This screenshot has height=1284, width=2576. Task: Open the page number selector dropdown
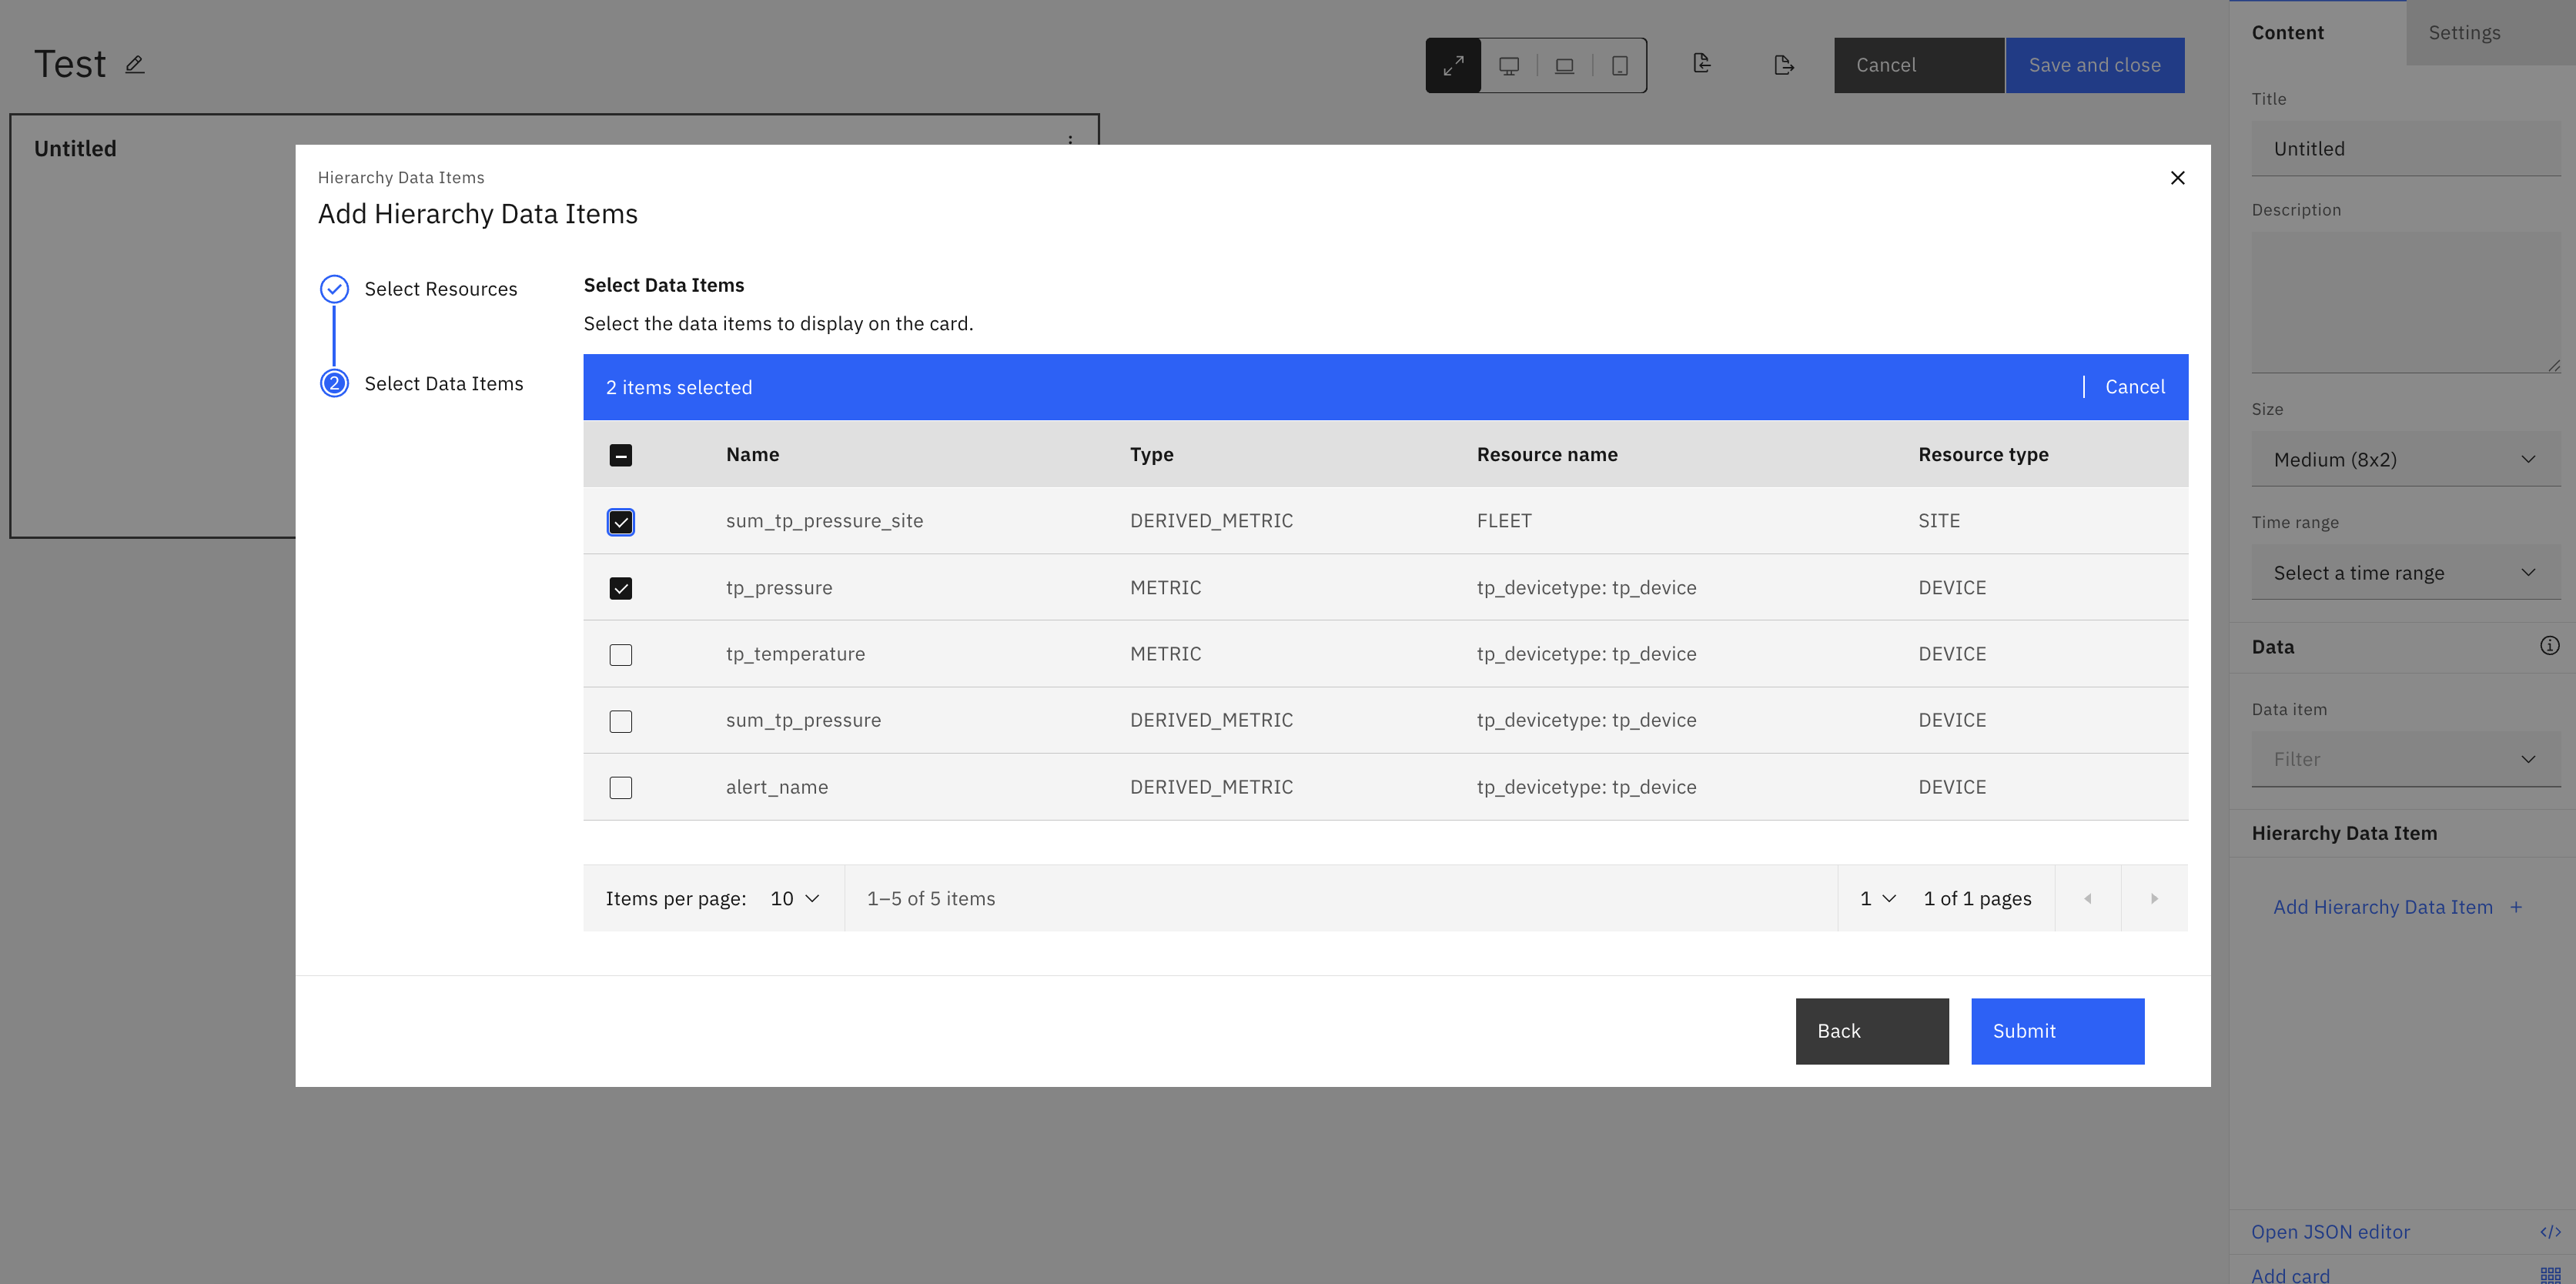tap(1877, 898)
